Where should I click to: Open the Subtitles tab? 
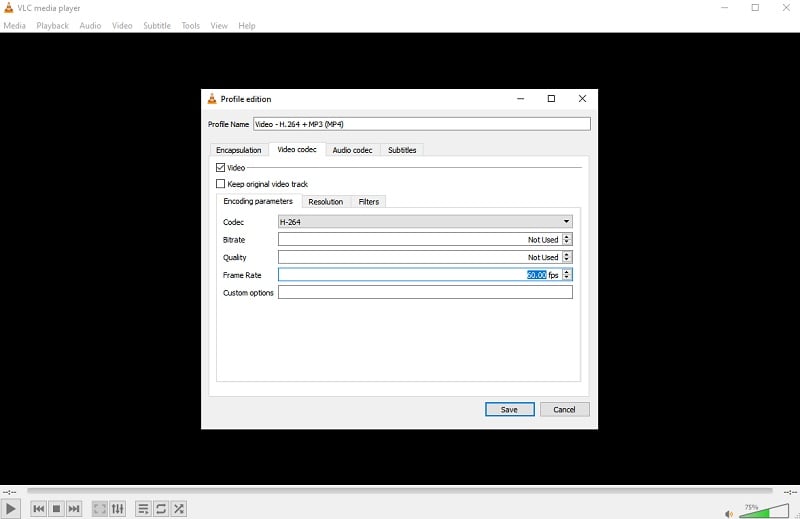pyautogui.click(x=402, y=150)
